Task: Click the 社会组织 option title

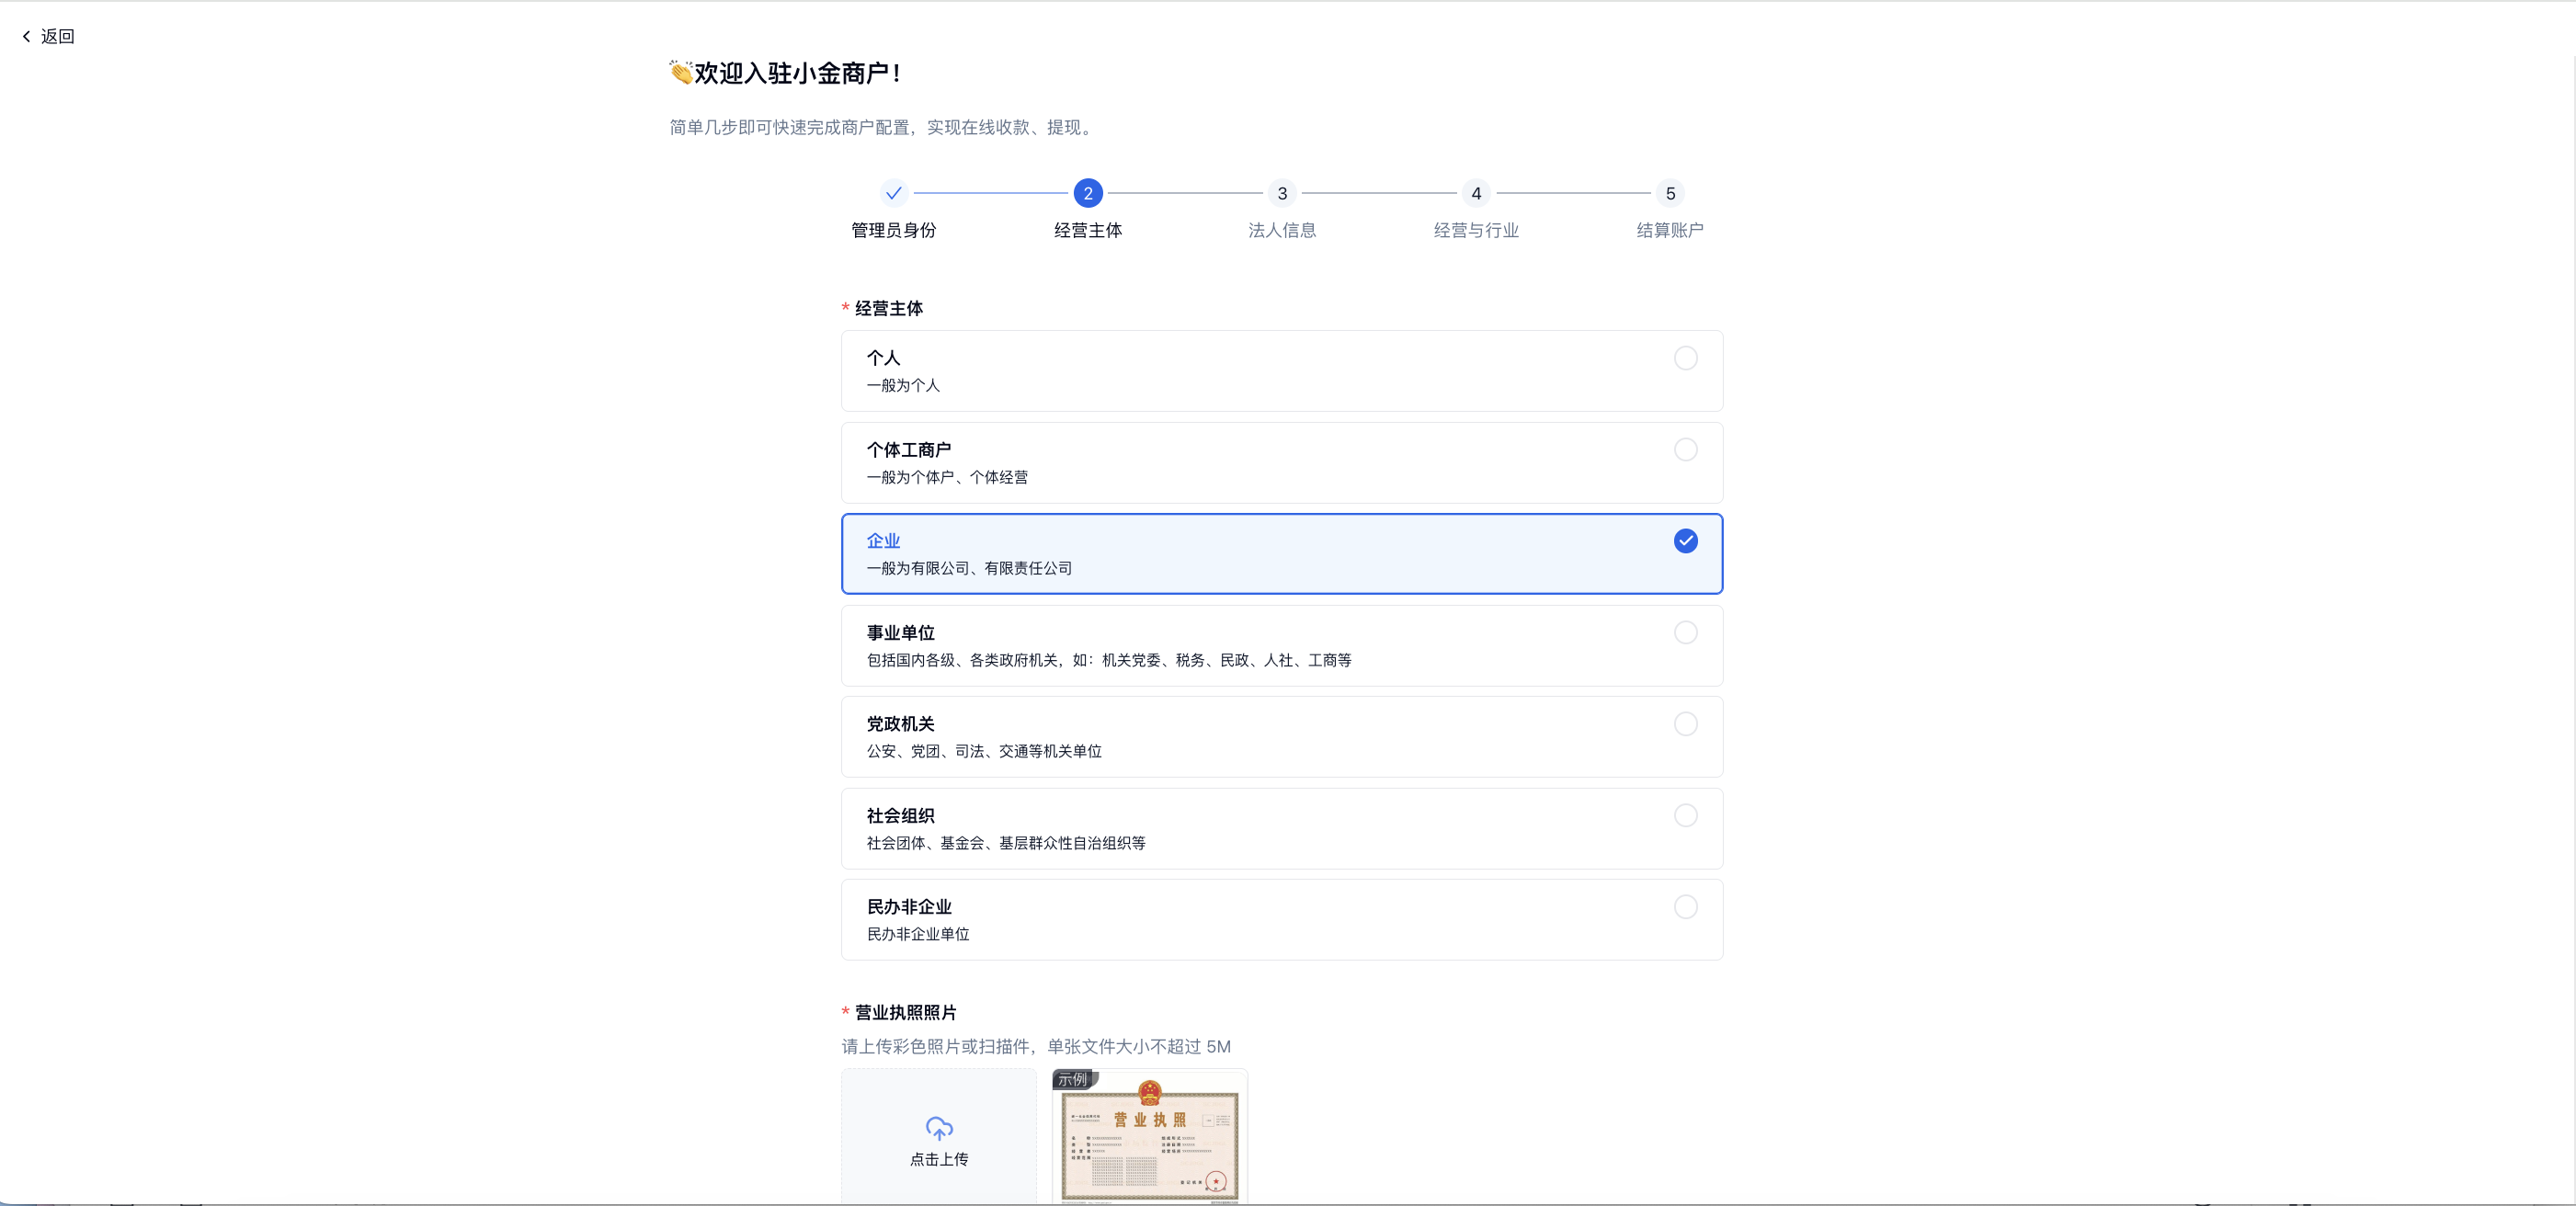Action: point(900,816)
